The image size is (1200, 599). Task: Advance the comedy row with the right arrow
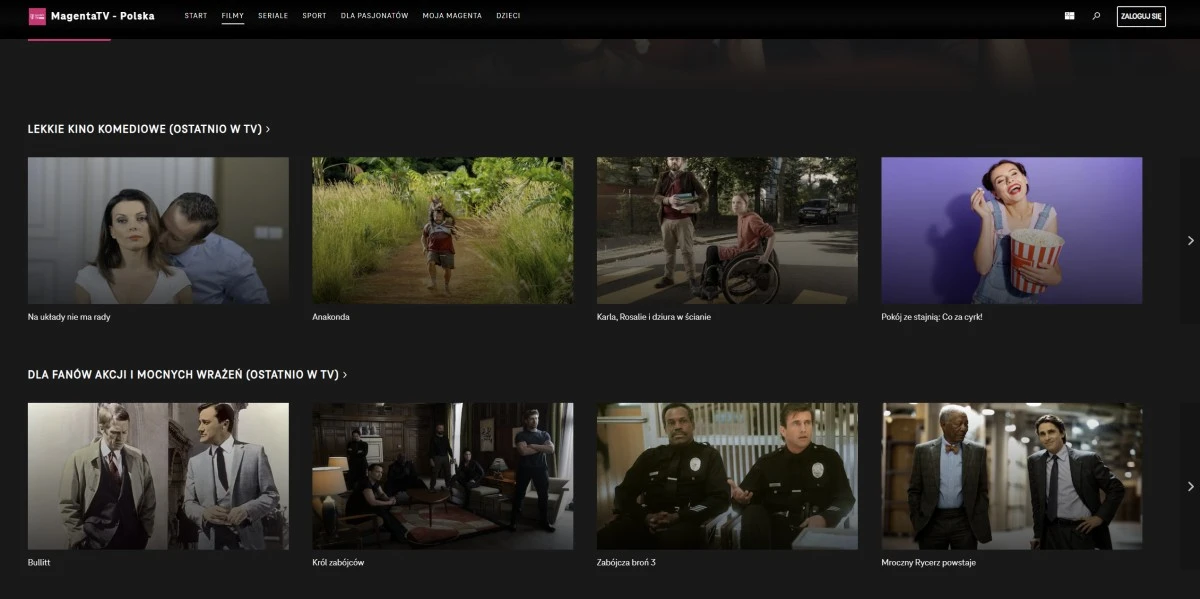click(x=1190, y=240)
